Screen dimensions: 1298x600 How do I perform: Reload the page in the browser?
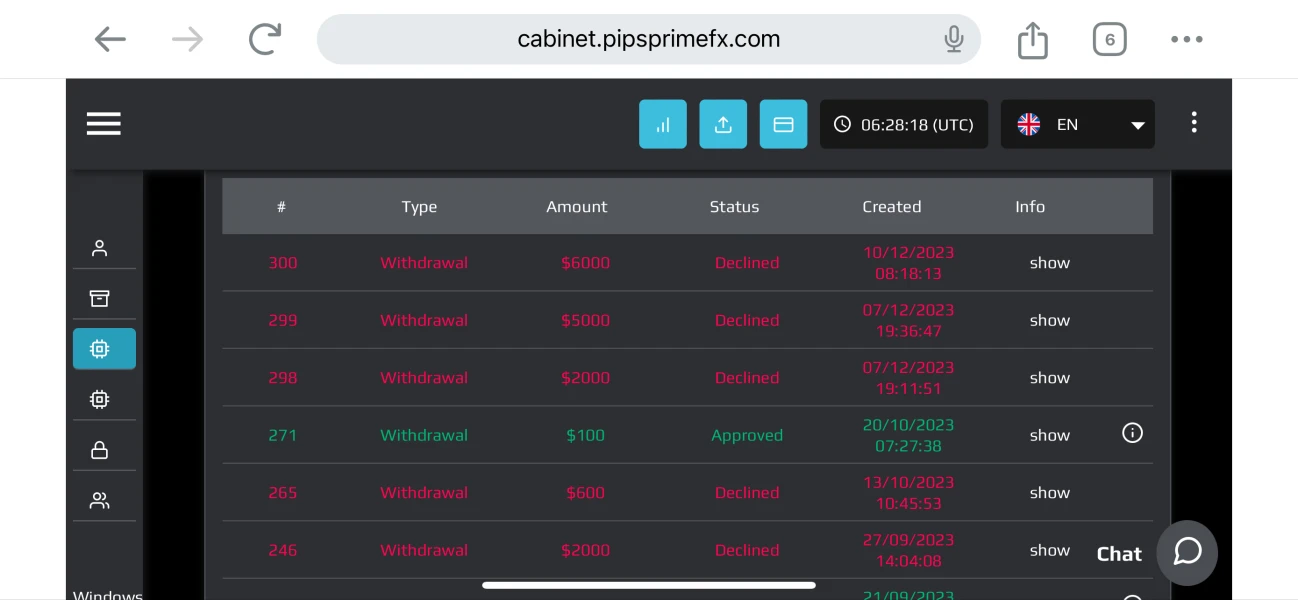(x=265, y=40)
